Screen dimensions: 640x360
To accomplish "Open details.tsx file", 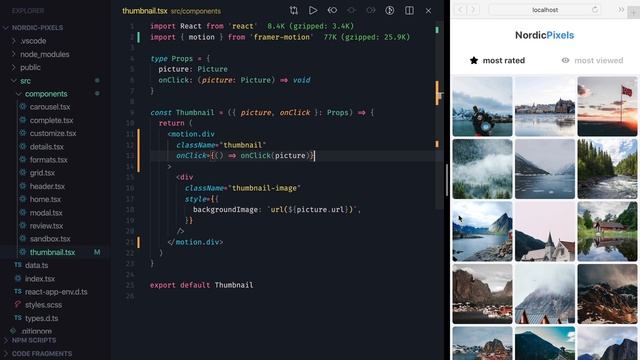I will coord(47,147).
